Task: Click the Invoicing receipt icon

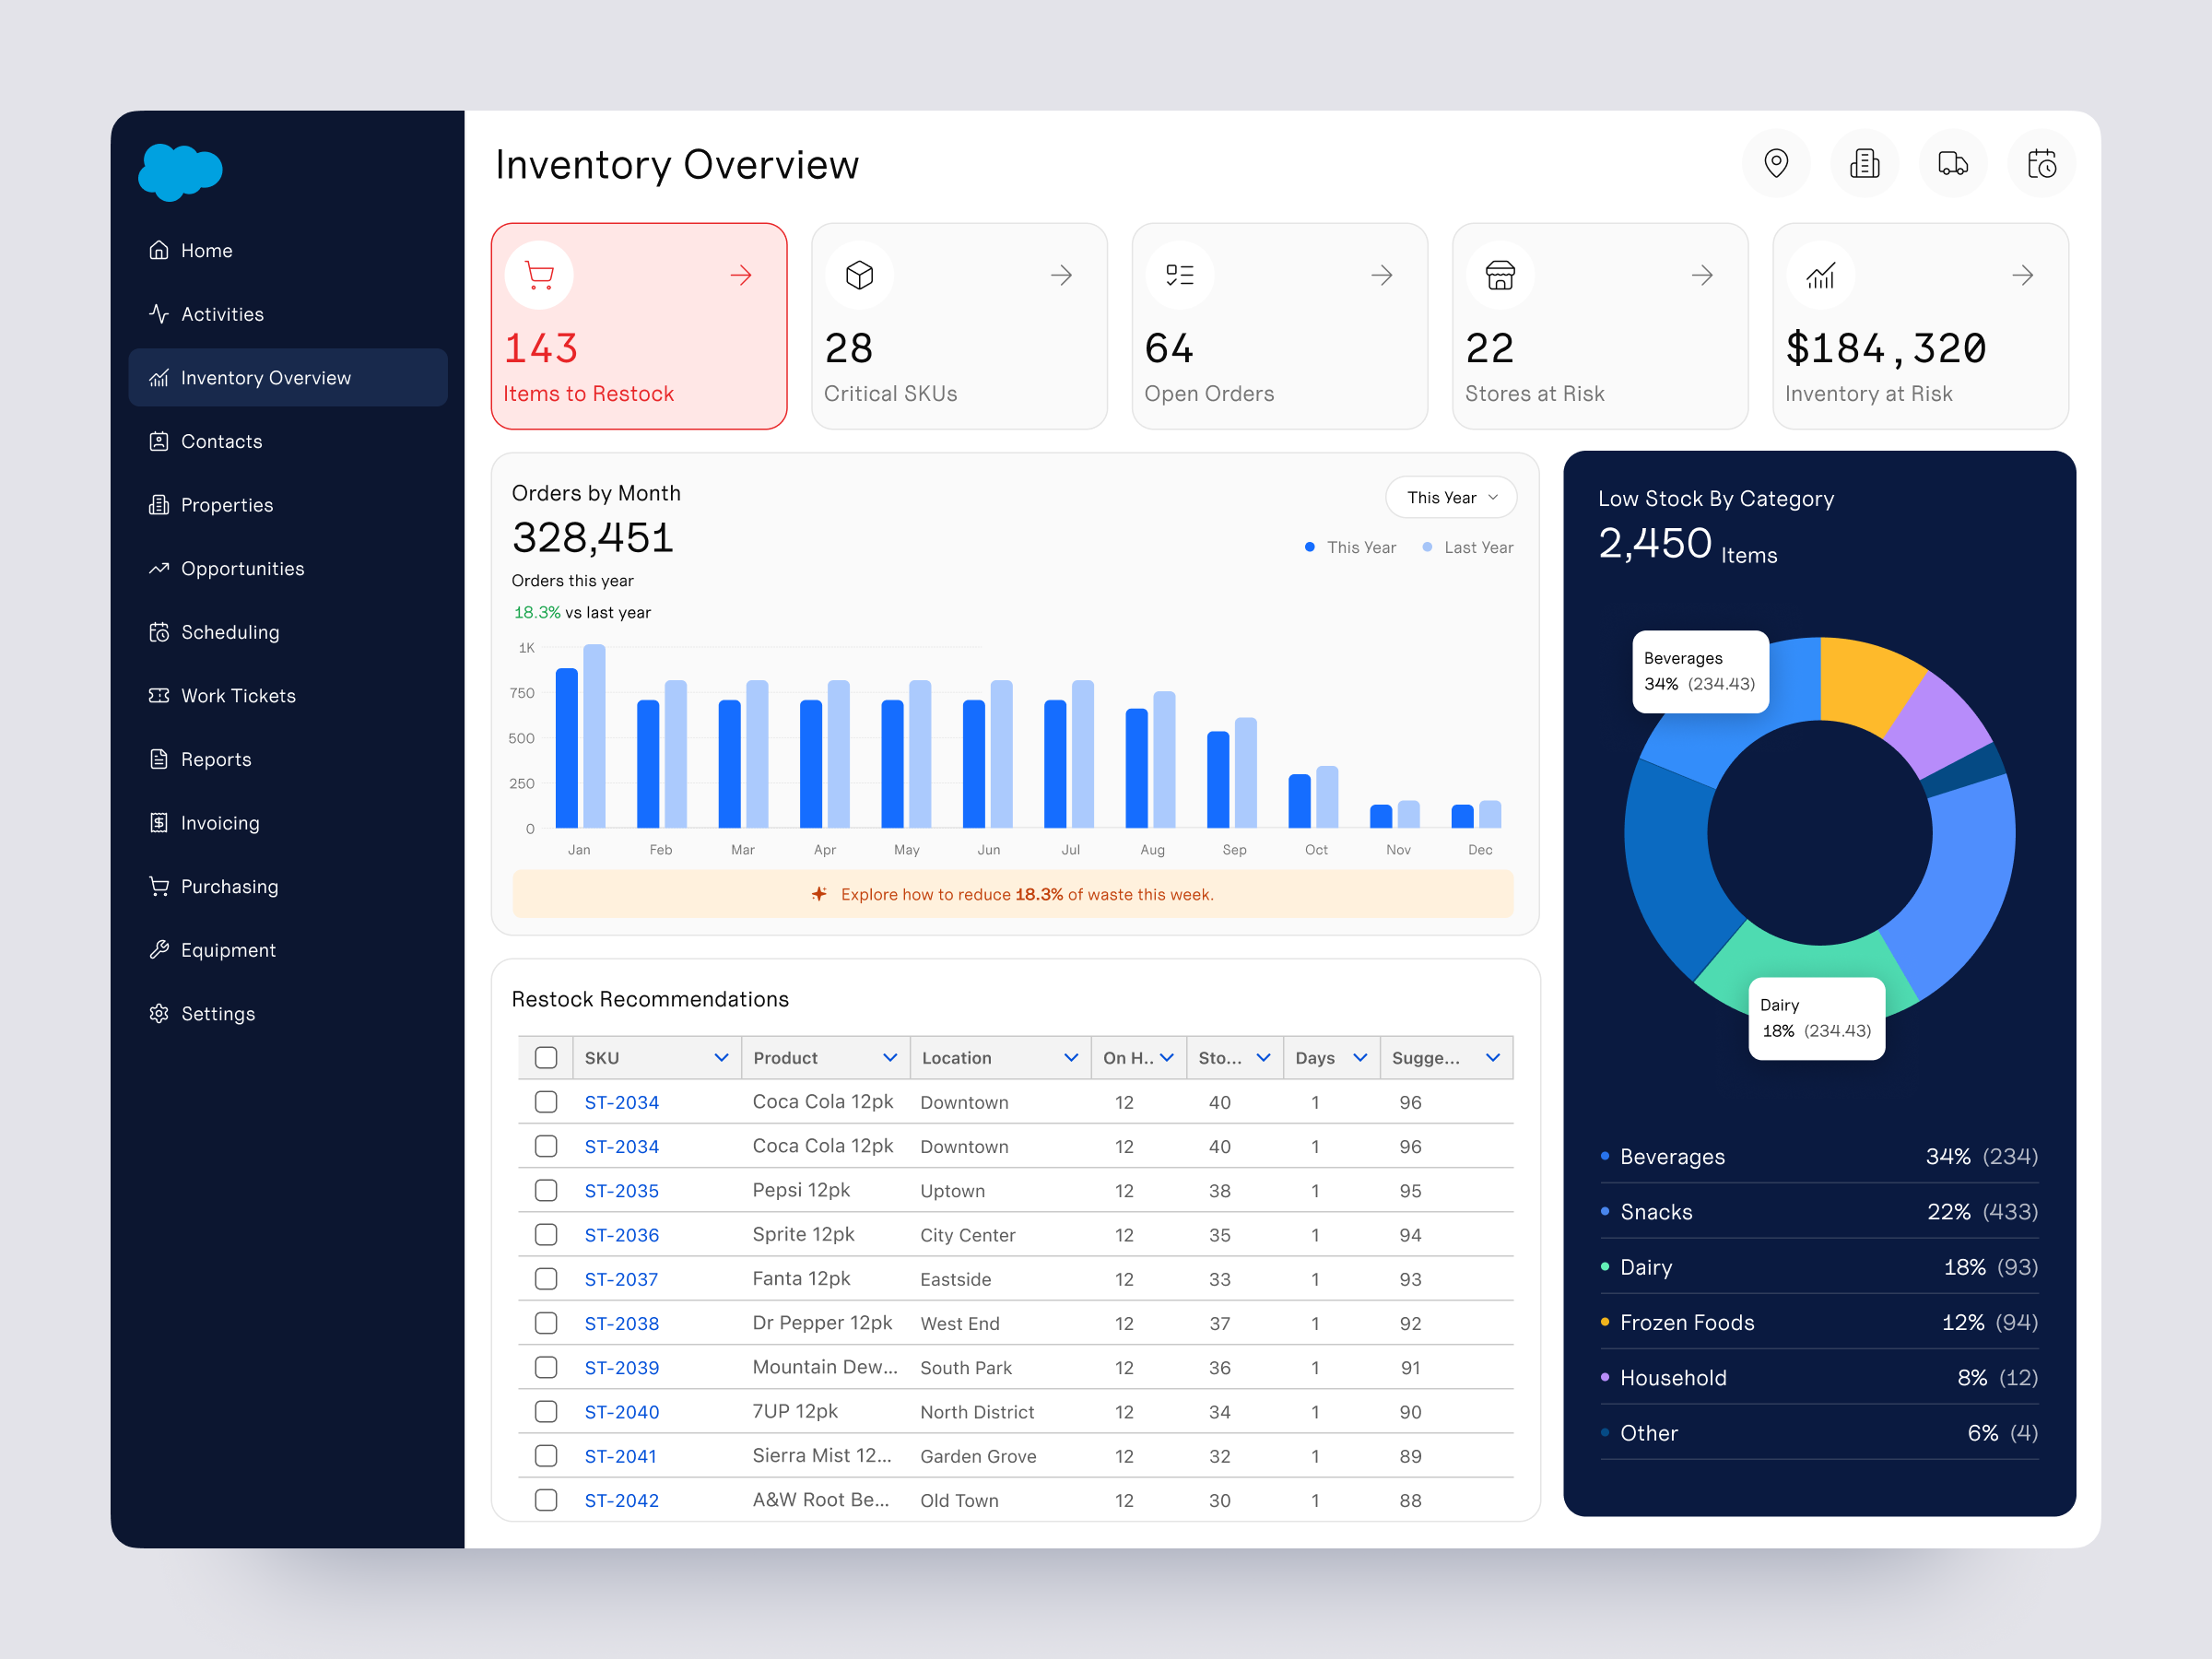Action: pyautogui.click(x=159, y=823)
